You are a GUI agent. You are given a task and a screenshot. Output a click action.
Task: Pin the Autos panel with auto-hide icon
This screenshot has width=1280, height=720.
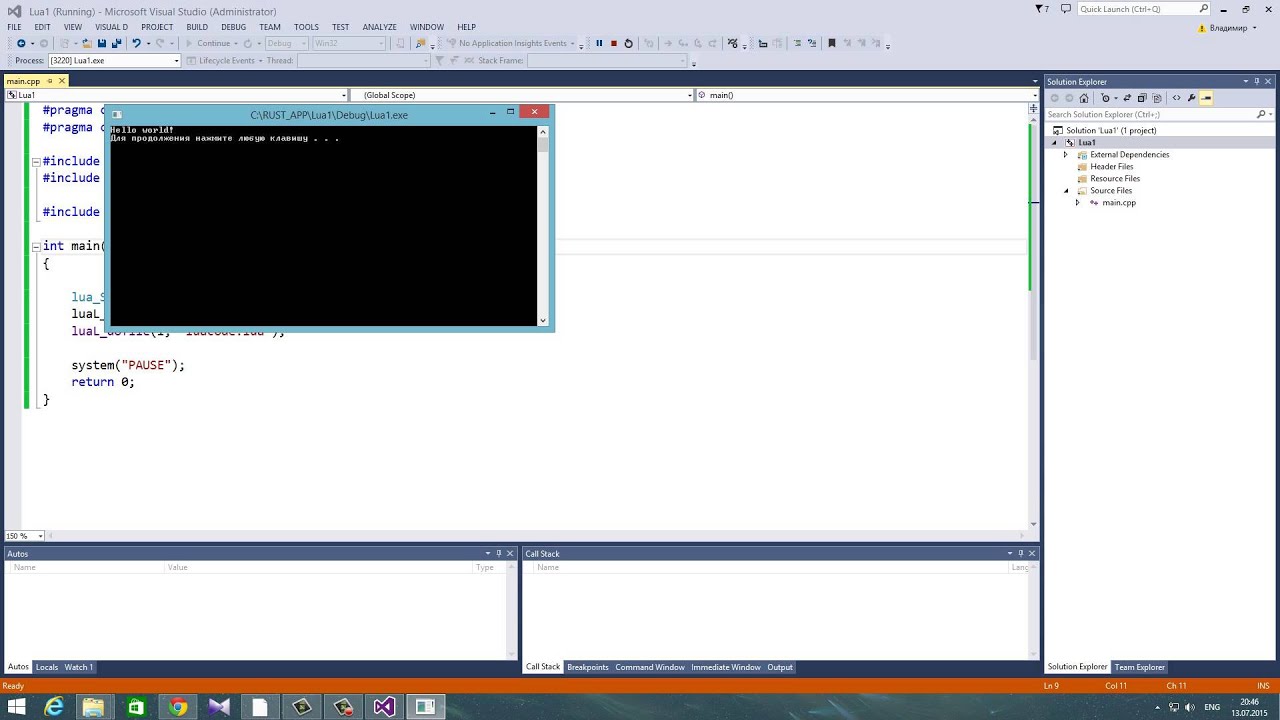(x=499, y=554)
